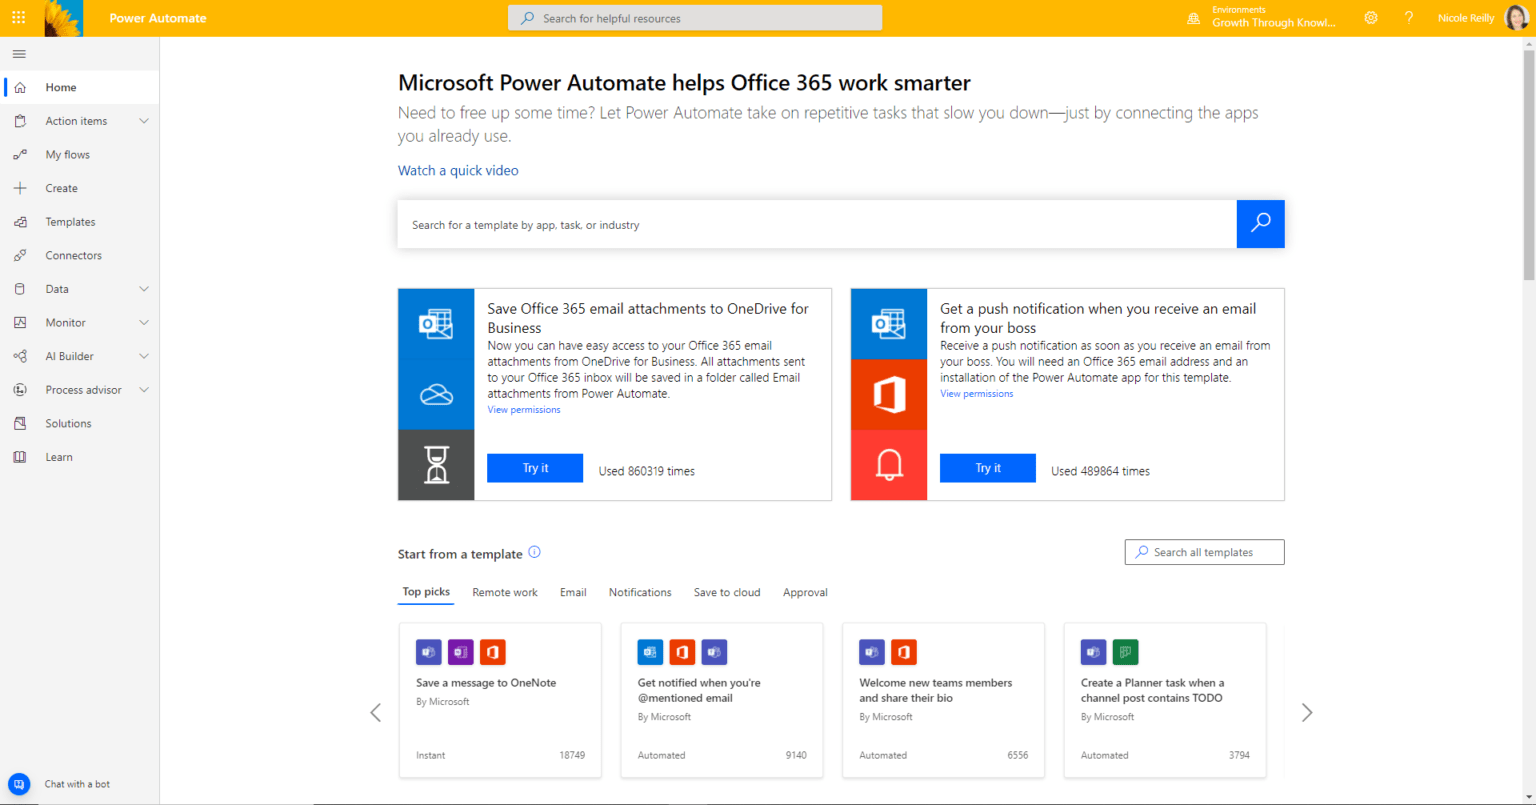1536x805 pixels.
Task: Click Try it on the email attachments template
Action: (x=534, y=467)
